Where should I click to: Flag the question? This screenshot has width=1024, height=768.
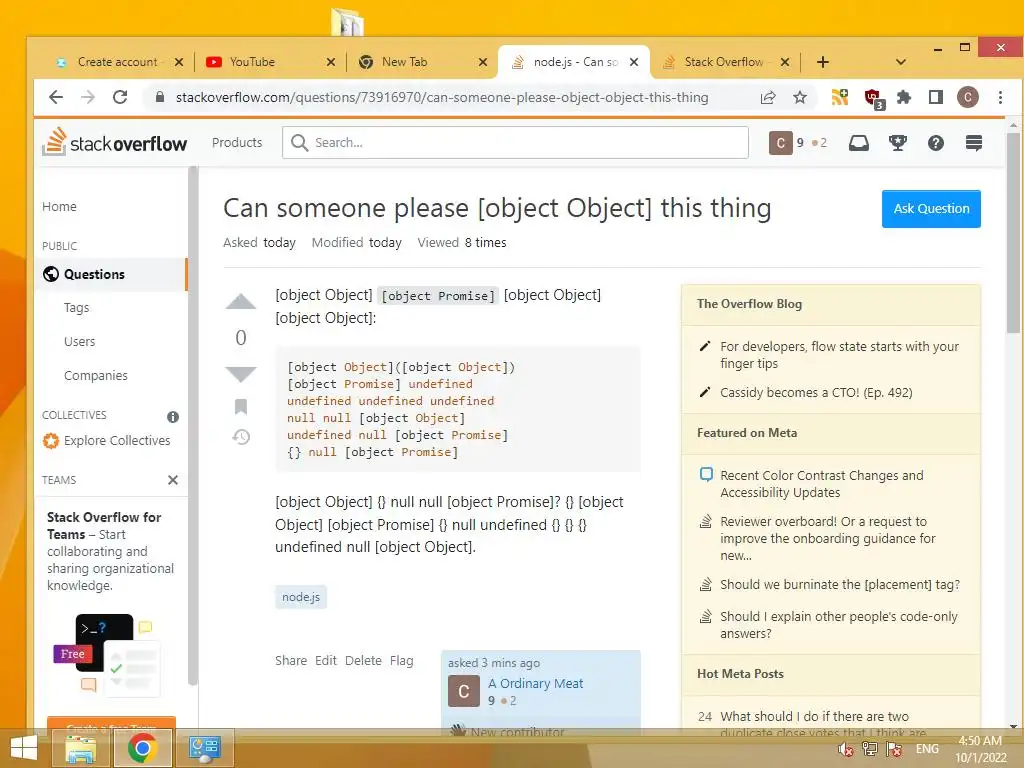[x=402, y=660]
